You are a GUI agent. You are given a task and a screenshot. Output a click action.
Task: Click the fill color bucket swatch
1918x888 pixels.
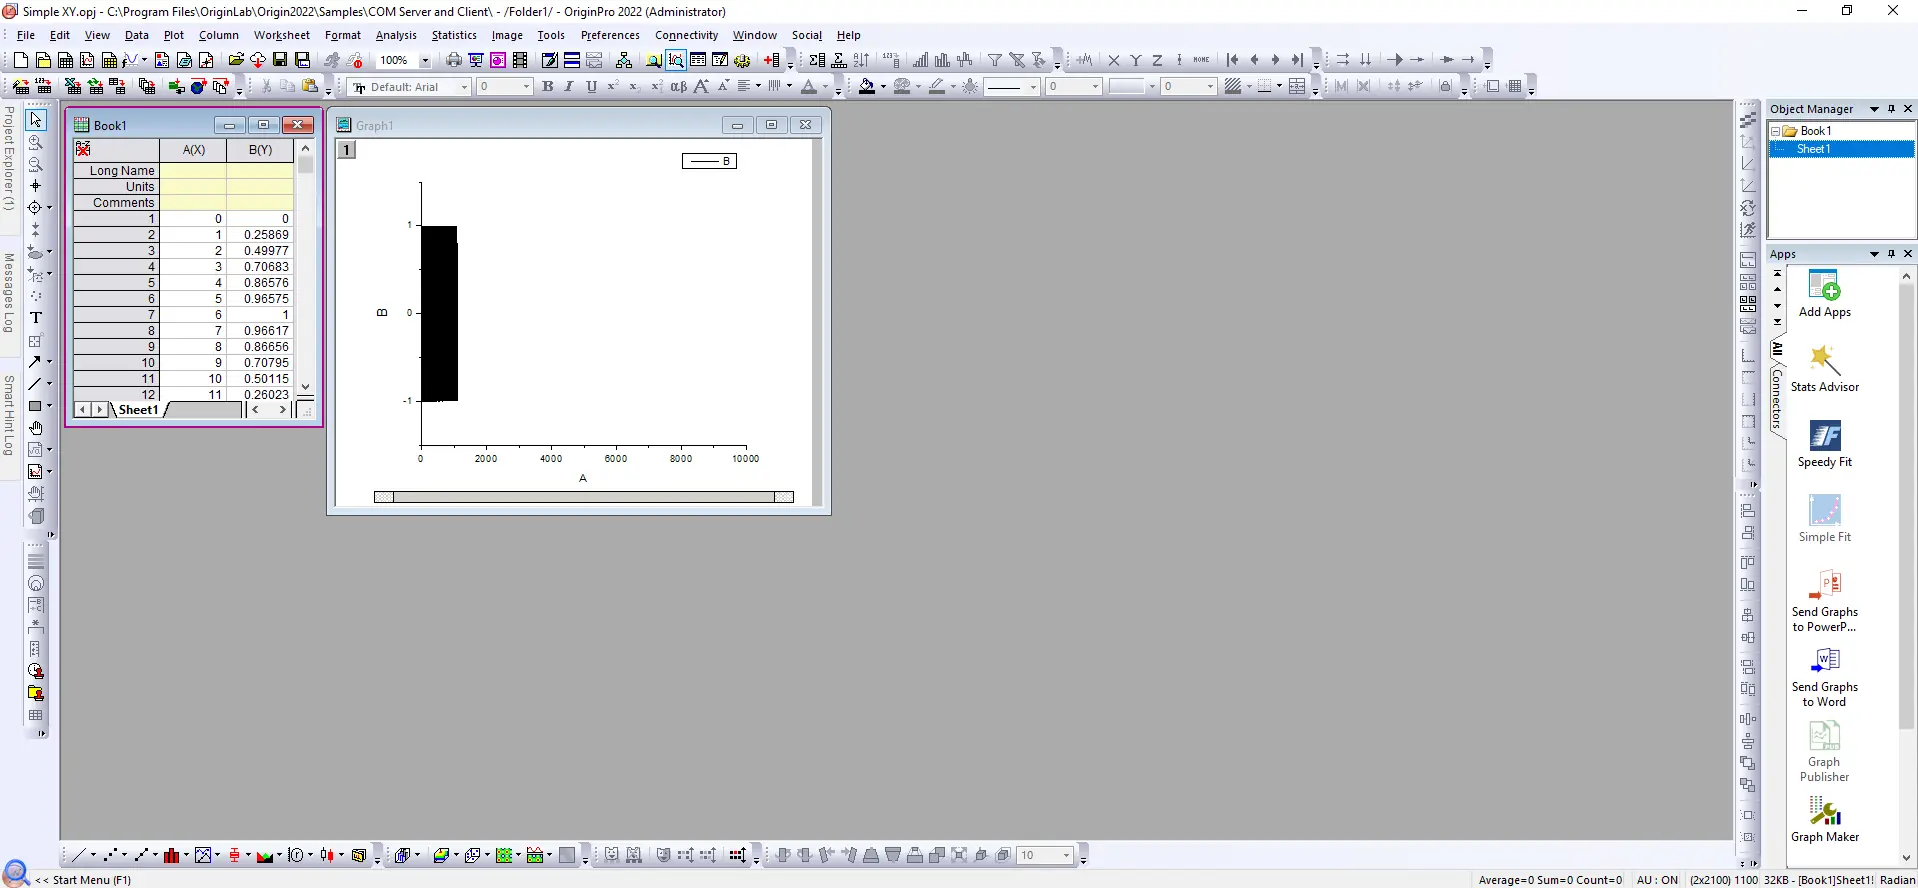pos(866,87)
